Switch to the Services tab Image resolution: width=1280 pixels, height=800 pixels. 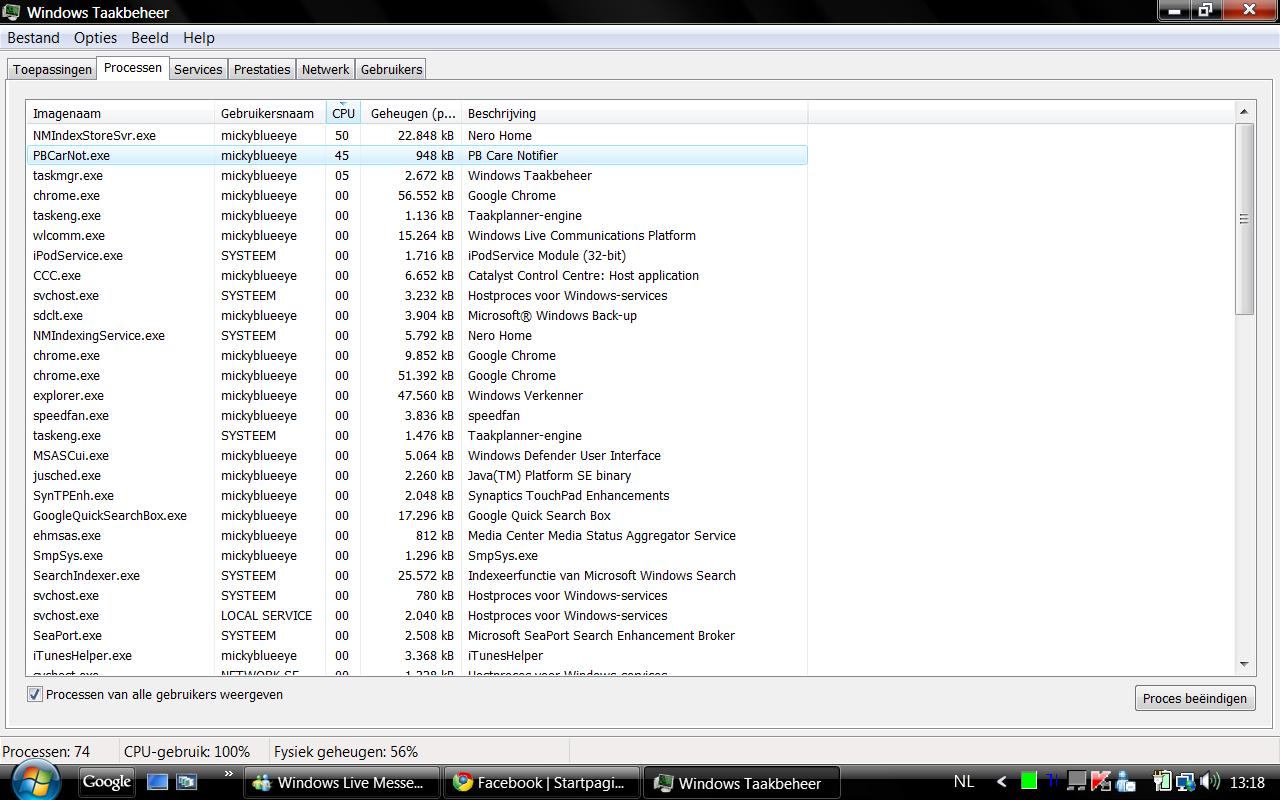pyautogui.click(x=198, y=70)
